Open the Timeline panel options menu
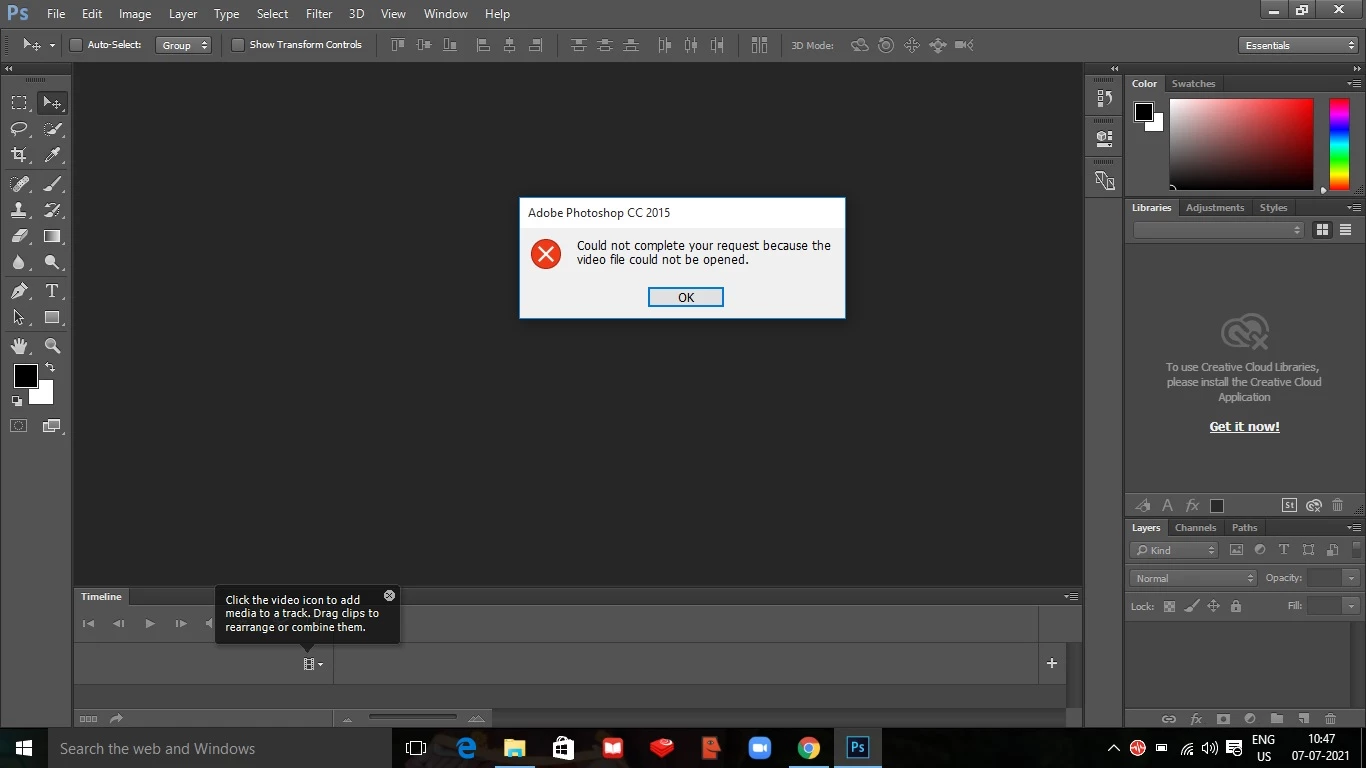The height and width of the screenshot is (768, 1366). coord(1071,597)
